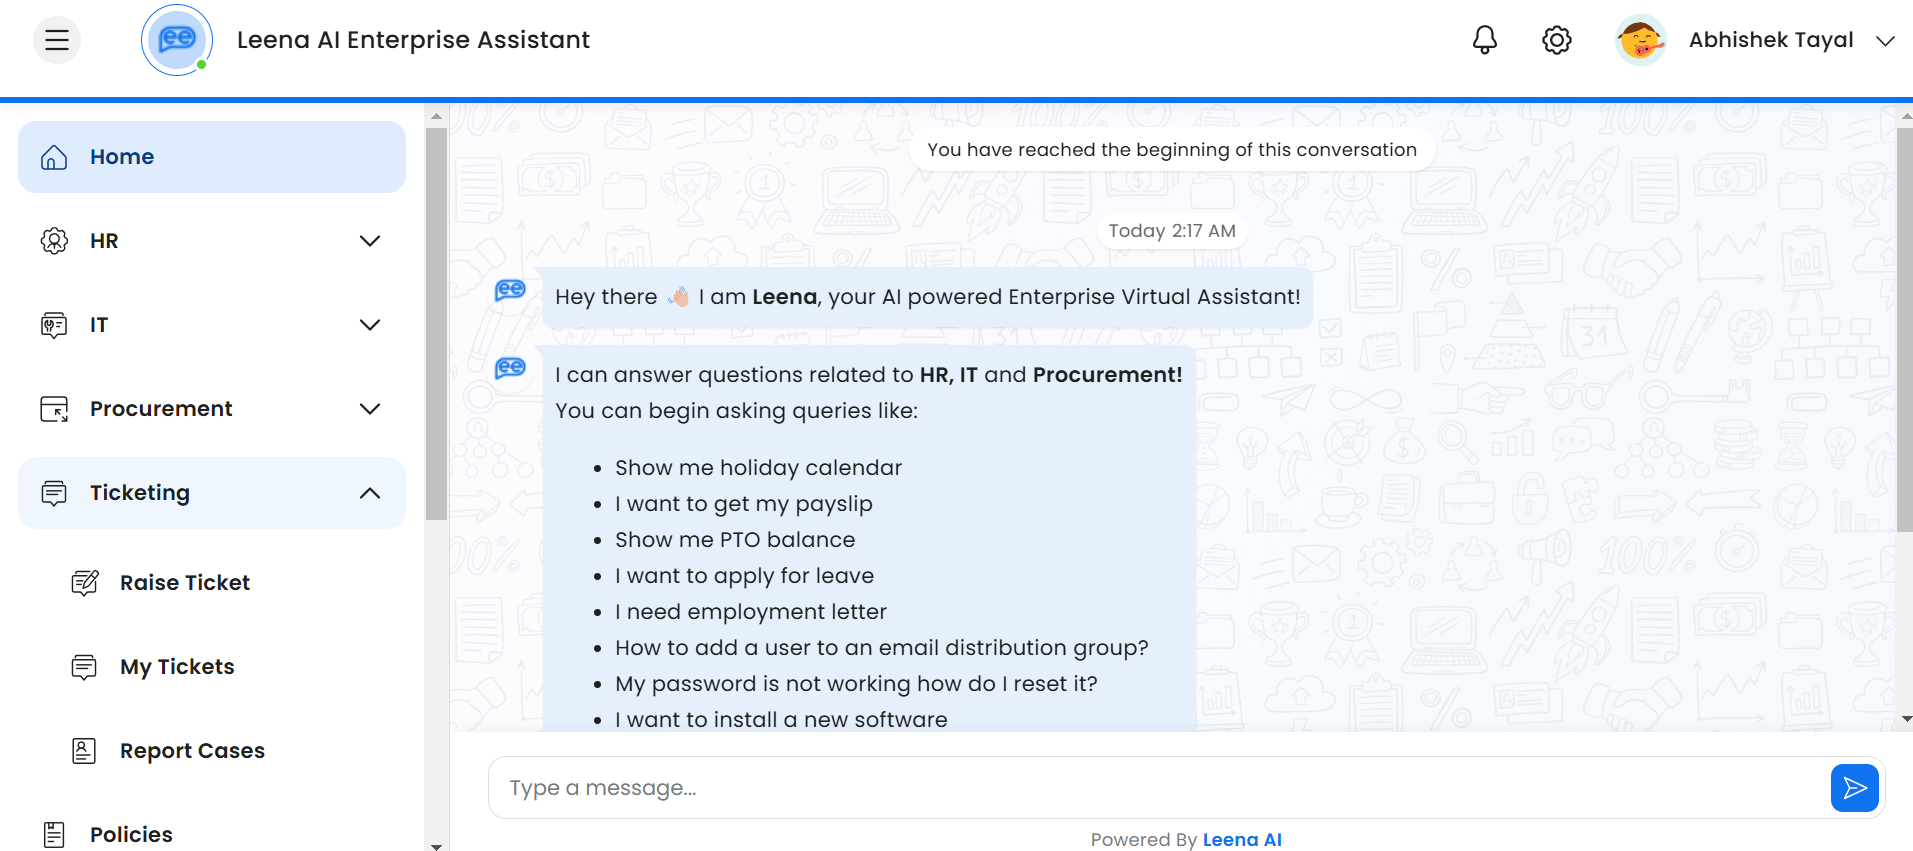Click the Policies document icon

54,834
